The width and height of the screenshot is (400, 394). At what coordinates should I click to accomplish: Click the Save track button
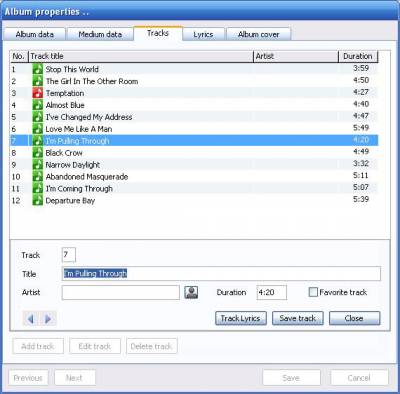[298, 318]
